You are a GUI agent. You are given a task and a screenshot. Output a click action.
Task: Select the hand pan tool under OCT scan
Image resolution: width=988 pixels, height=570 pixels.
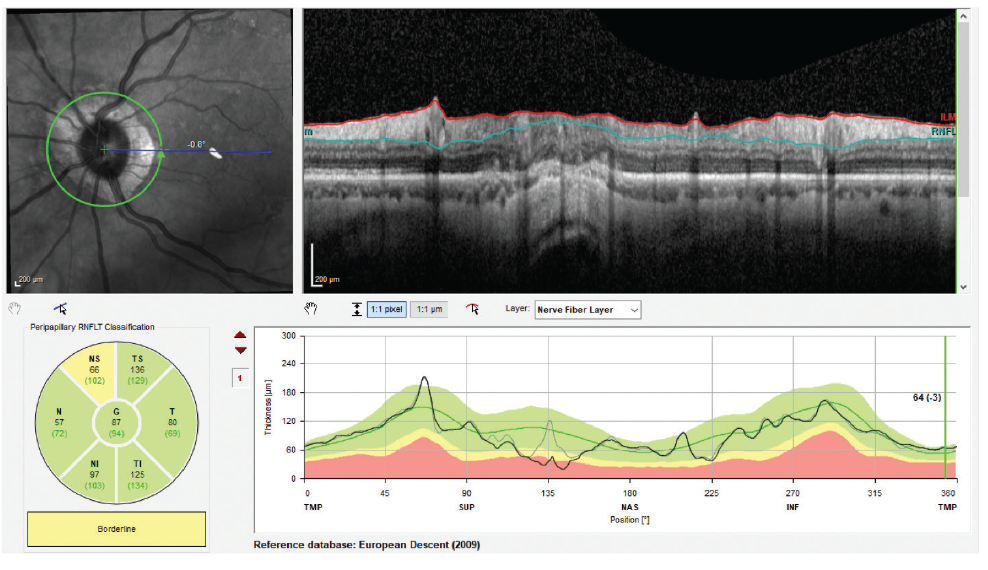click(x=311, y=309)
